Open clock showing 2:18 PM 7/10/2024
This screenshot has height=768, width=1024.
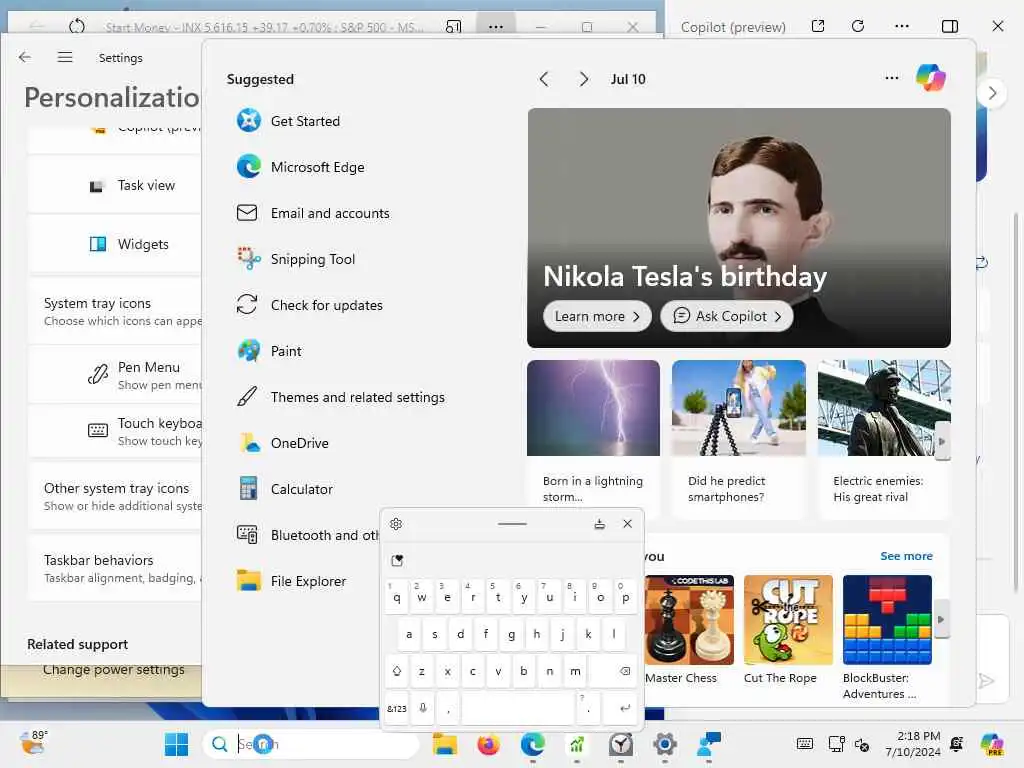(912, 744)
